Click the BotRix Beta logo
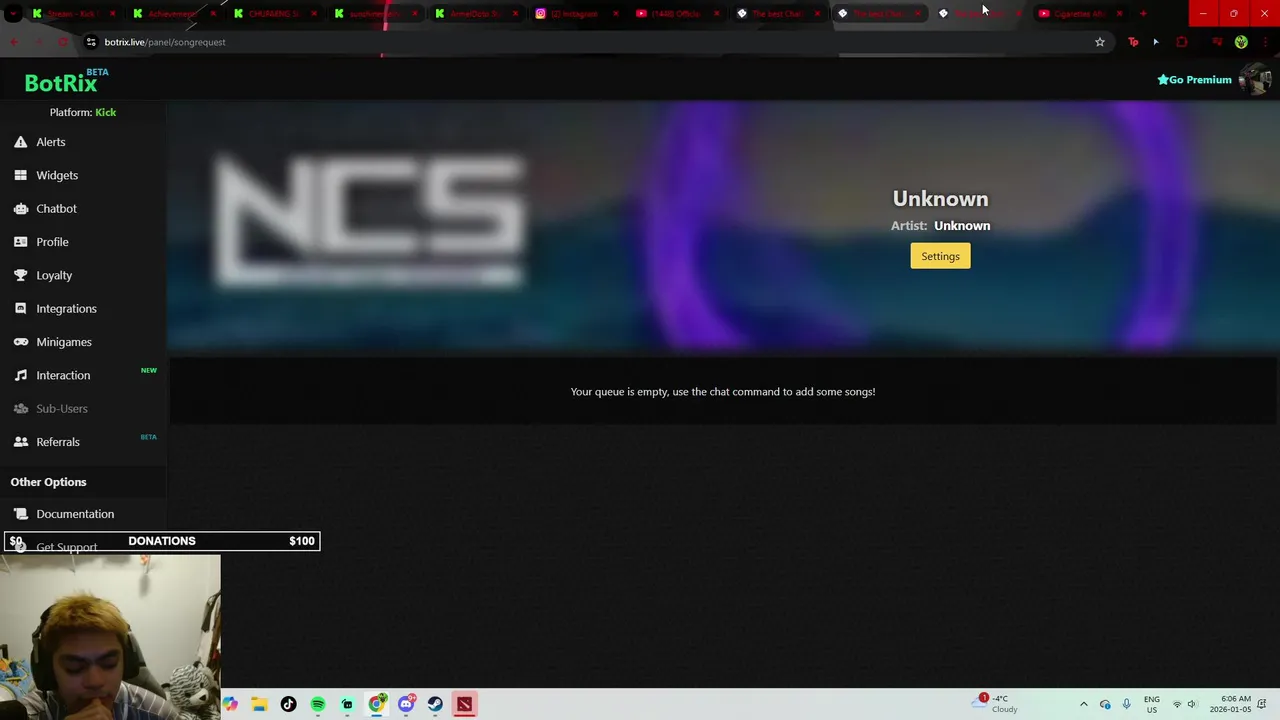 [66, 81]
